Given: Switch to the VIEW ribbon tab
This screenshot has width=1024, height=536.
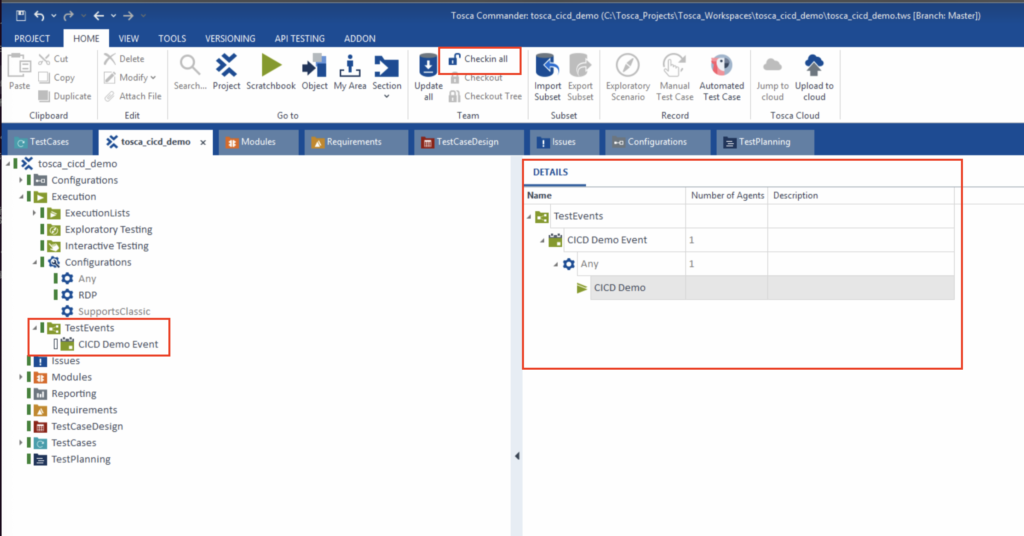Looking at the screenshot, I should point(129,39).
